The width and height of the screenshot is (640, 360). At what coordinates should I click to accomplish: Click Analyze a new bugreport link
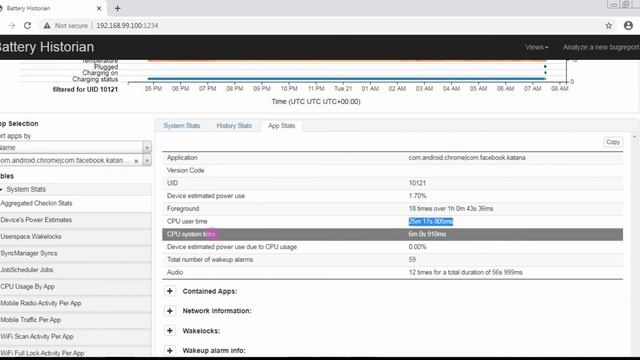click(x=601, y=47)
